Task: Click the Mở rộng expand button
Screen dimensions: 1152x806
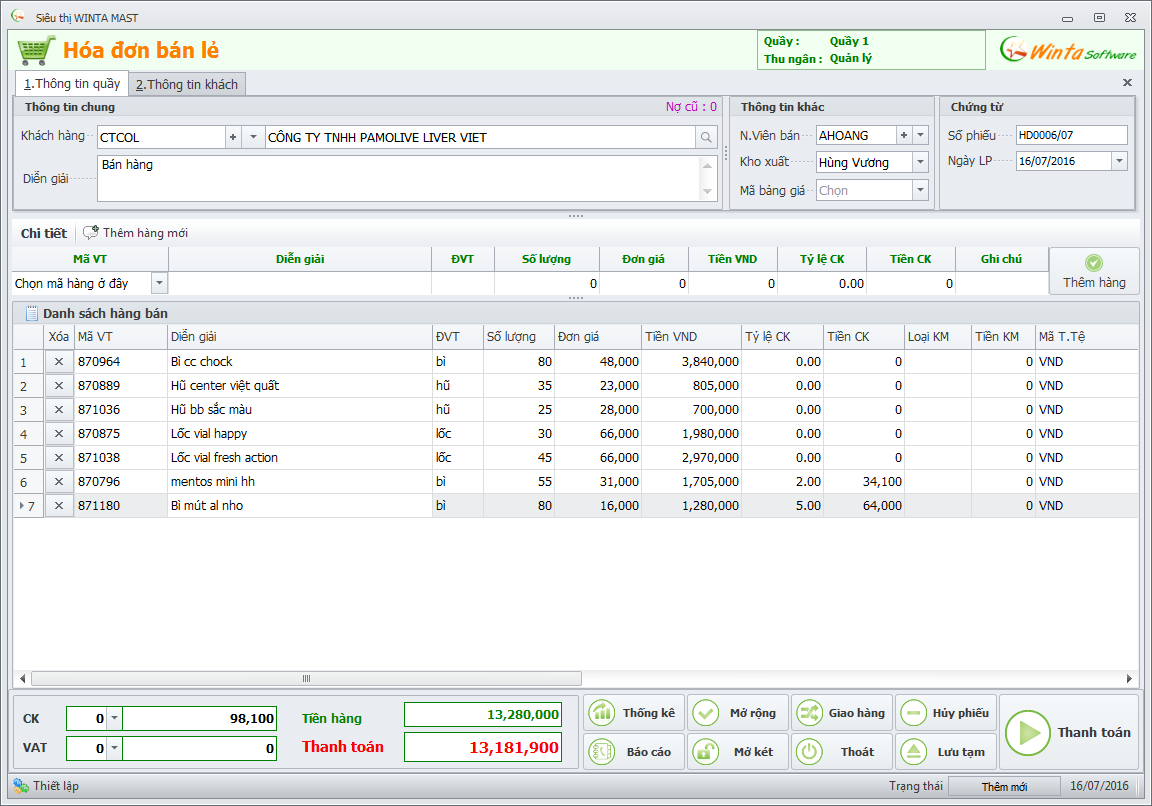Action: [x=738, y=713]
